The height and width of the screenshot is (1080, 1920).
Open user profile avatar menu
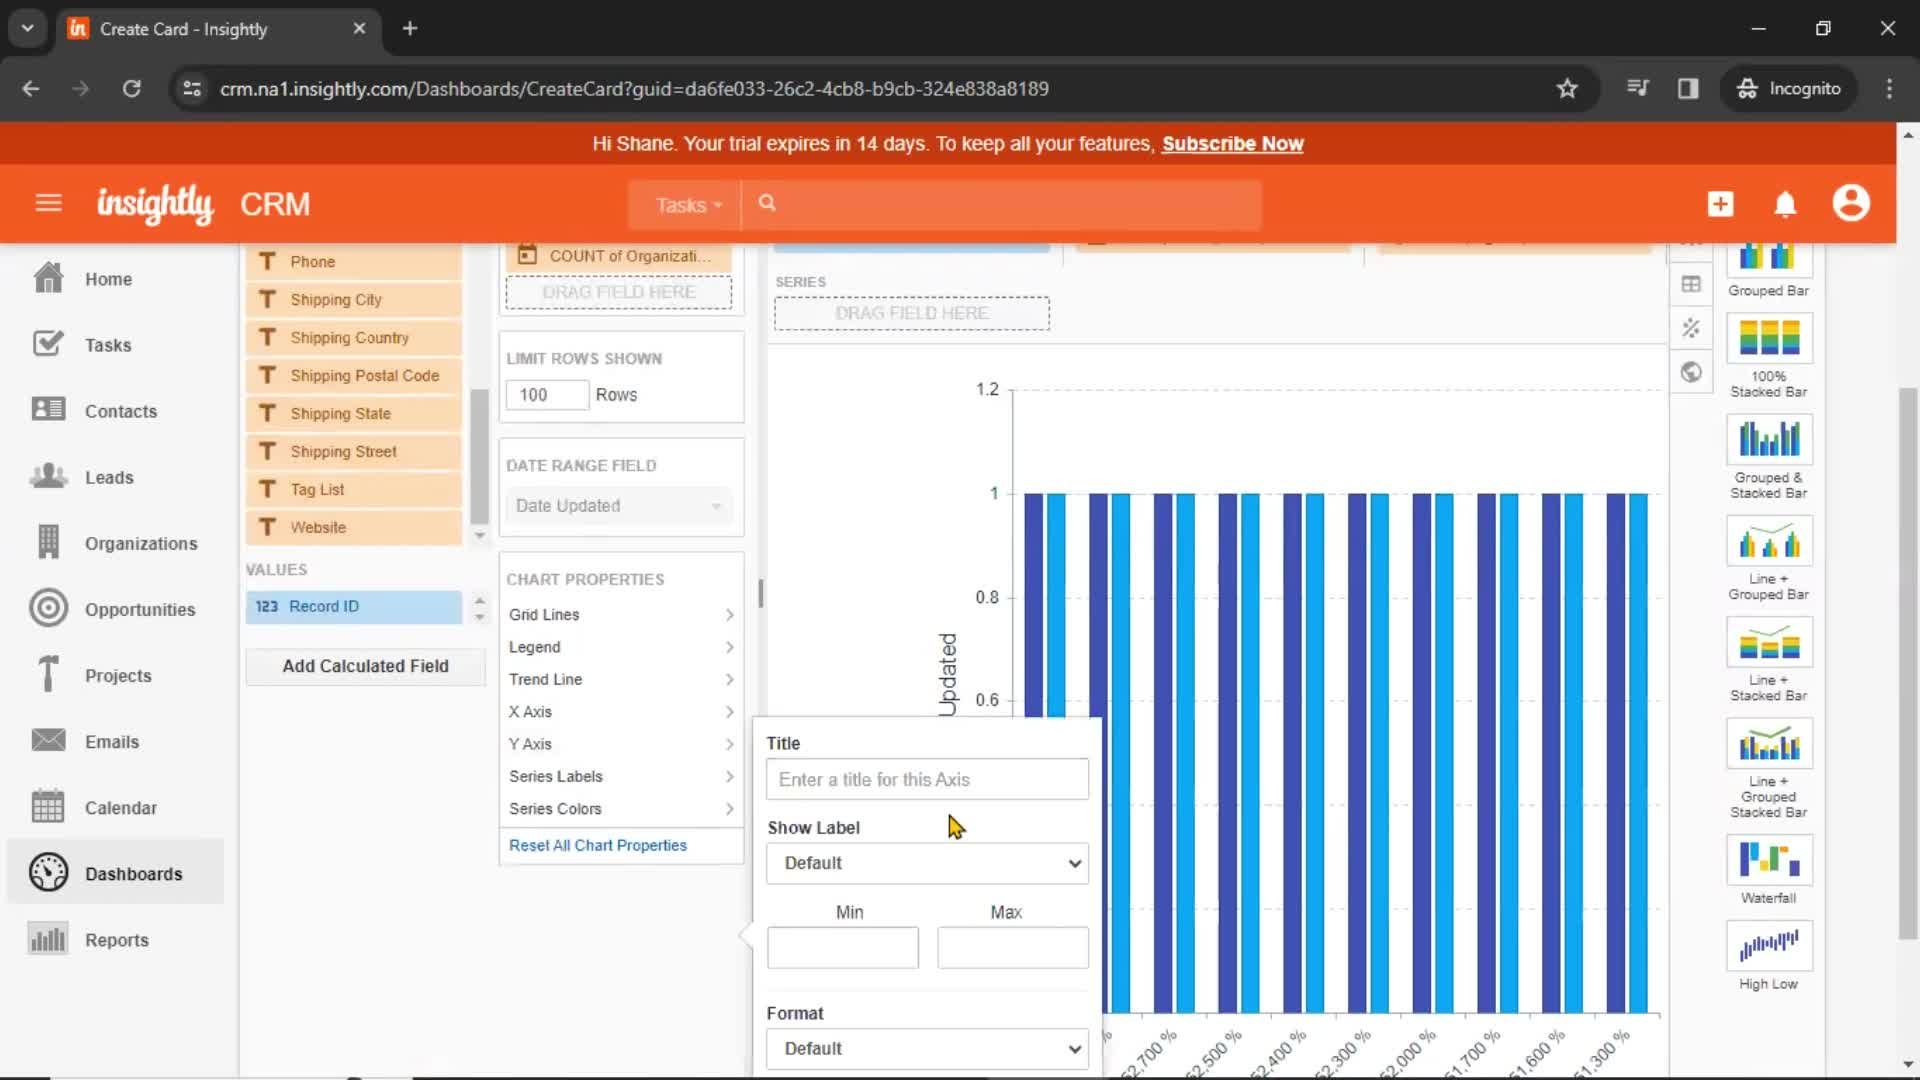coord(1851,203)
